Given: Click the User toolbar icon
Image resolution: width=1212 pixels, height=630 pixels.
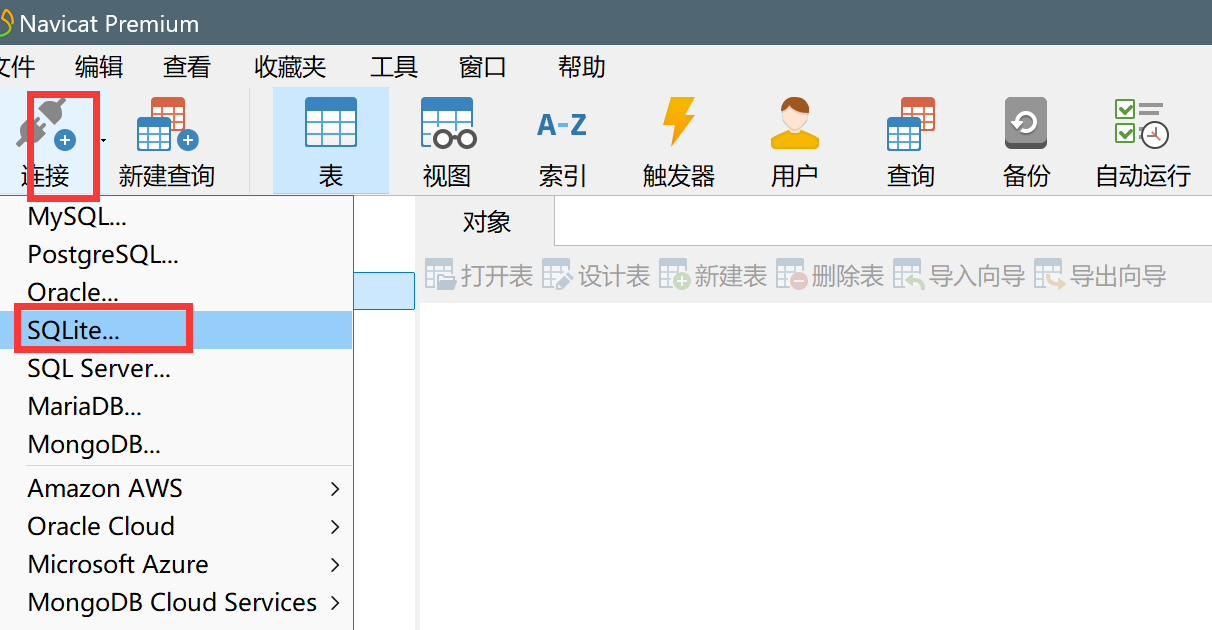Looking at the screenshot, I should click(x=795, y=123).
